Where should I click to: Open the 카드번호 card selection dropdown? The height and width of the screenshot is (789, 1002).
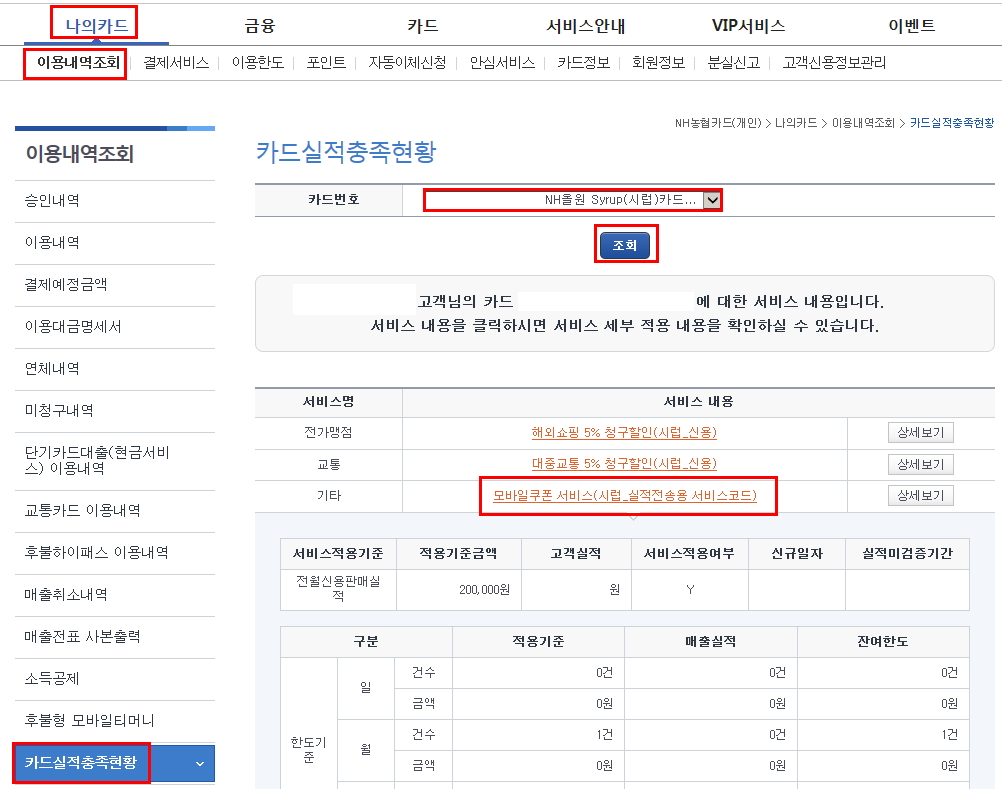tap(562, 199)
